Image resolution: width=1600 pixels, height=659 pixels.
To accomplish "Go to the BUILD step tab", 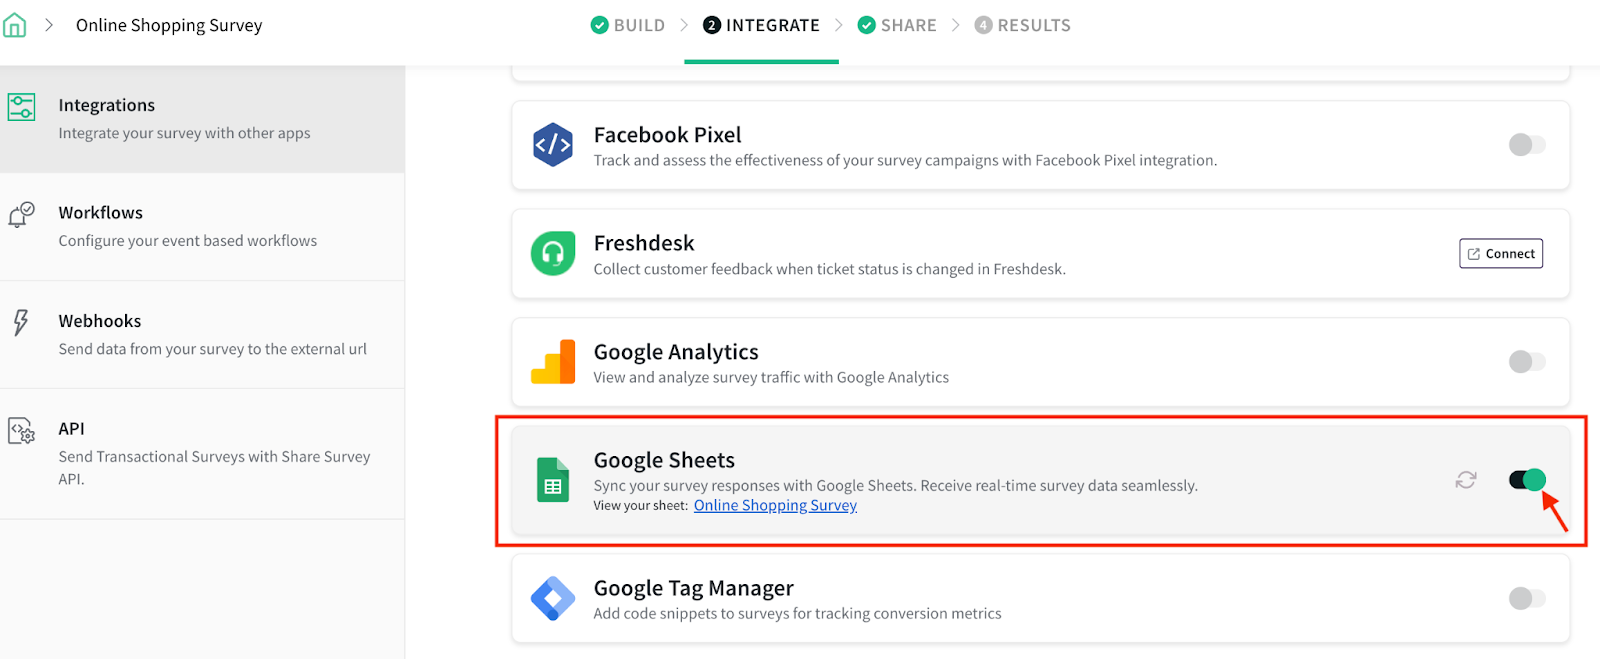I will [x=628, y=25].
